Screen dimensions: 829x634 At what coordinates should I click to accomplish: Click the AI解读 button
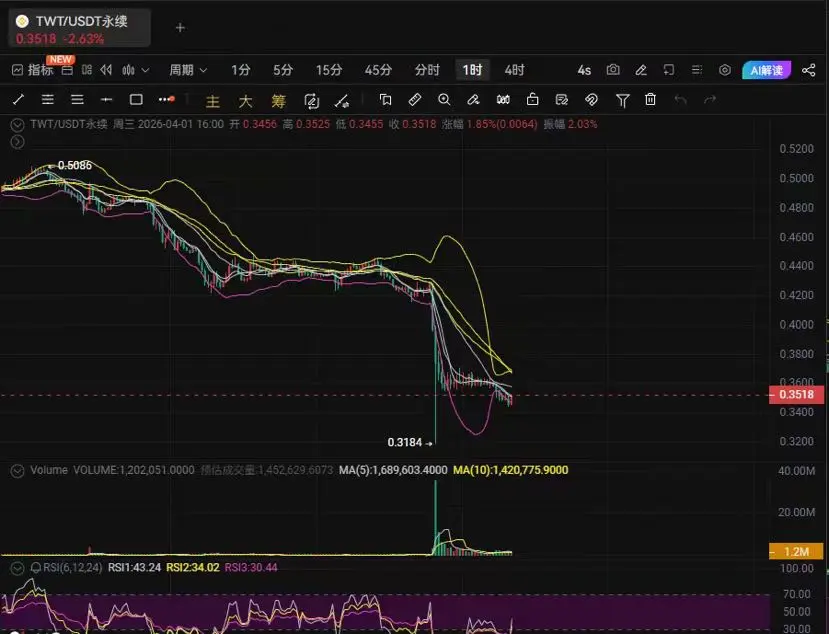(767, 70)
